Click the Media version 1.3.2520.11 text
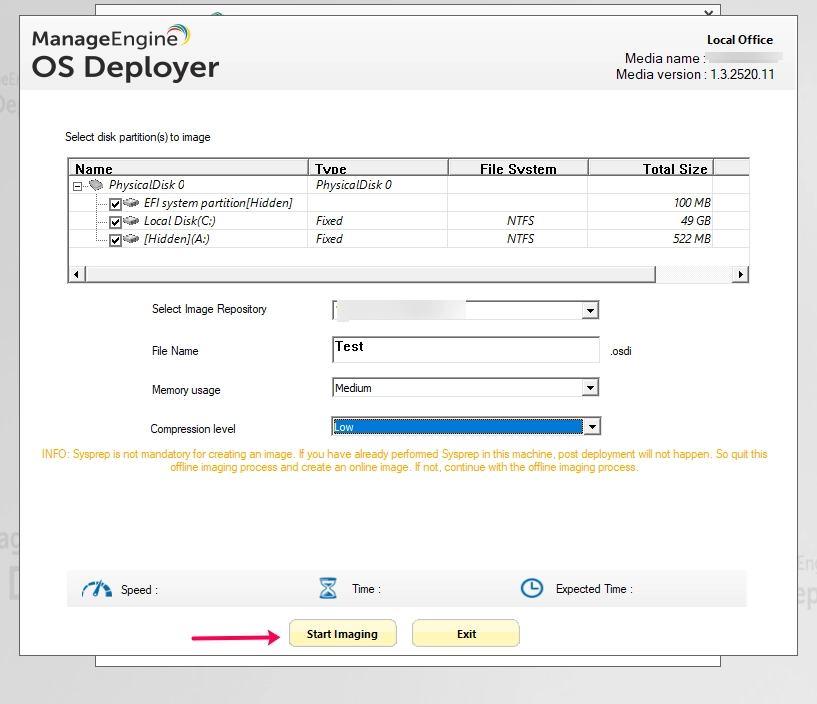The width and height of the screenshot is (817, 704). coord(695,75)
